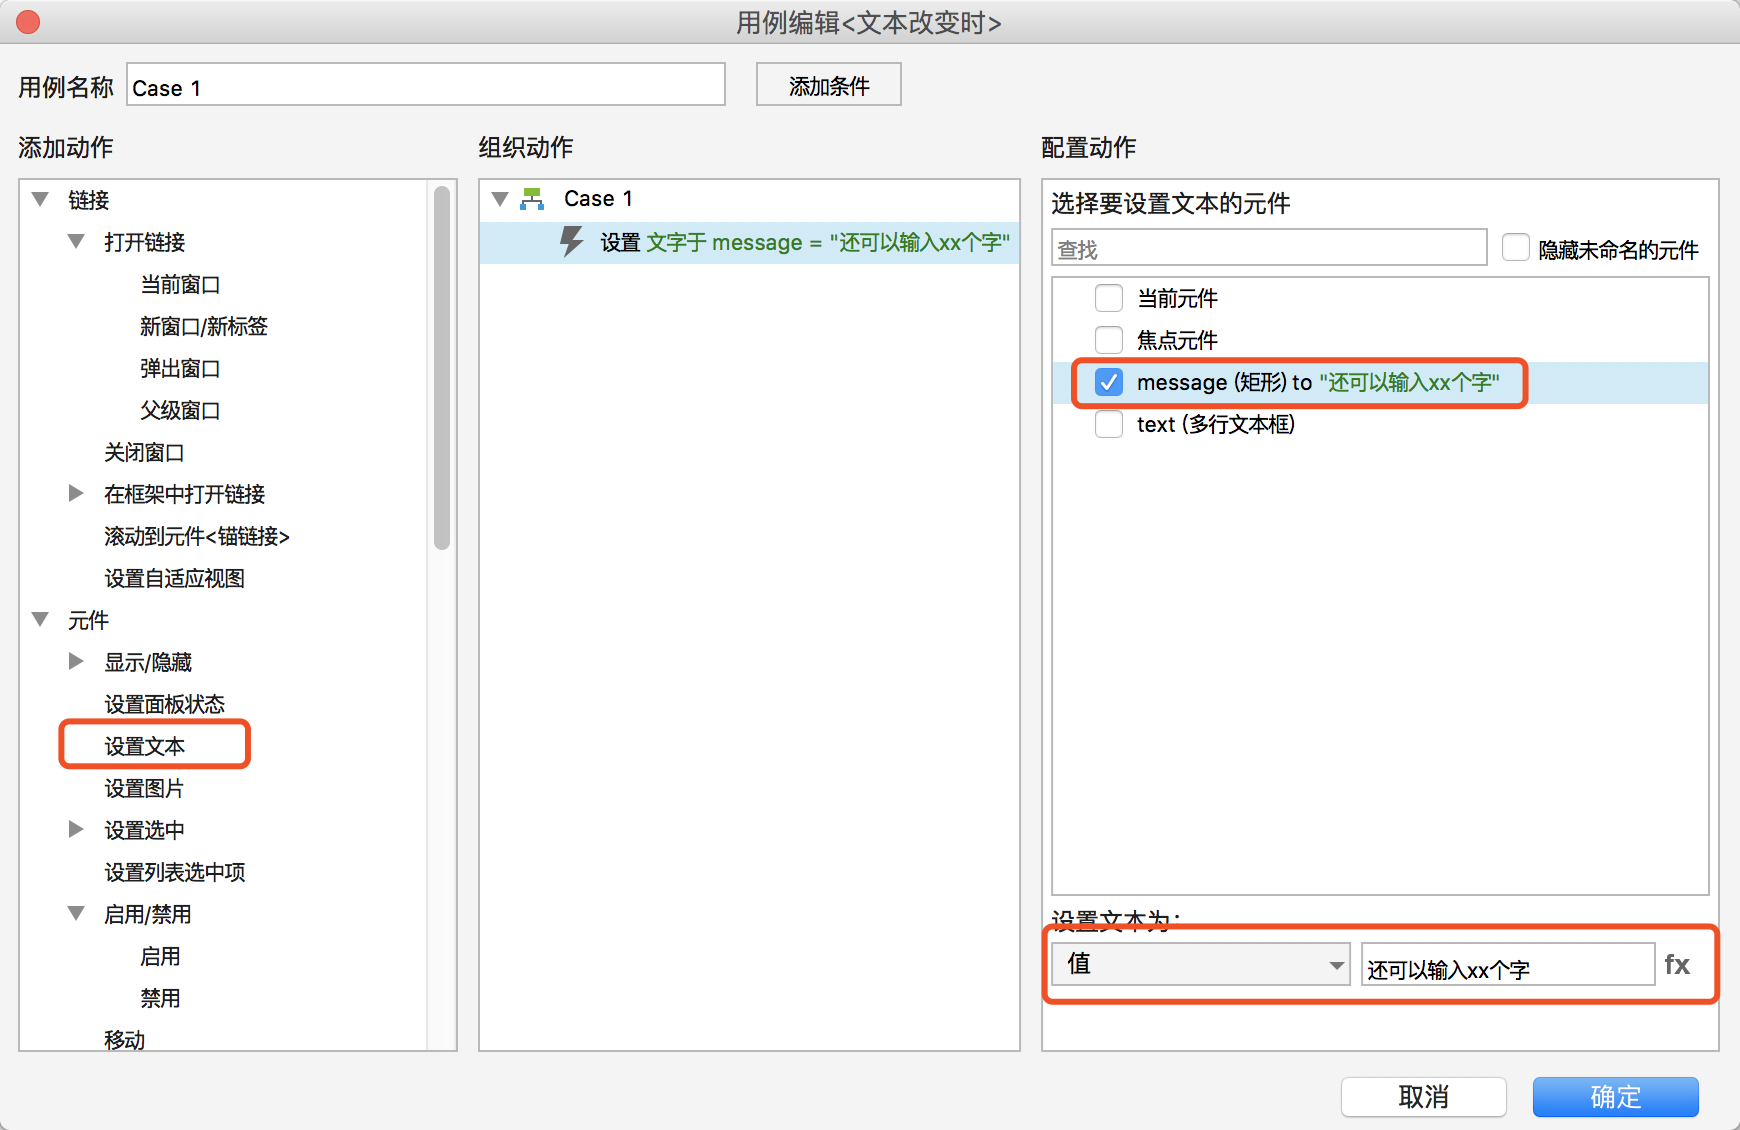Image resolution: width=1740 pixels, height=1130 pixels.
Task: Click the 取消 button
Action: pyautogui.click(x=1424, y=1097)
